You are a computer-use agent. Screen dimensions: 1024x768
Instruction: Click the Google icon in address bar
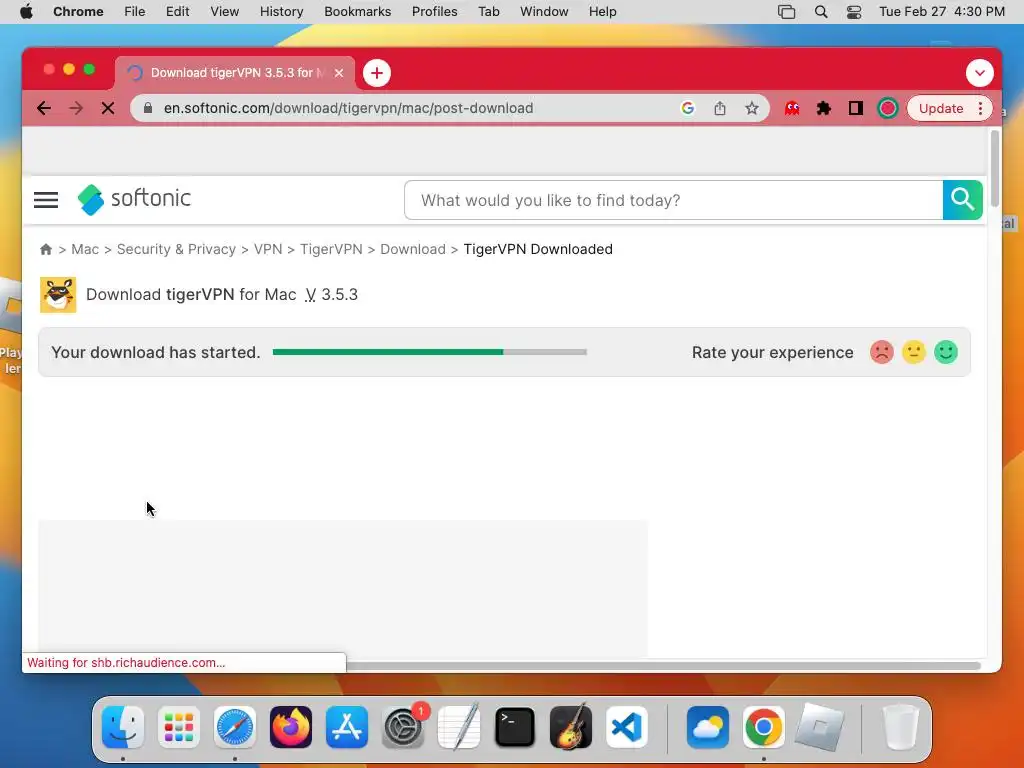pyautogui.click(x=688, y=108)
